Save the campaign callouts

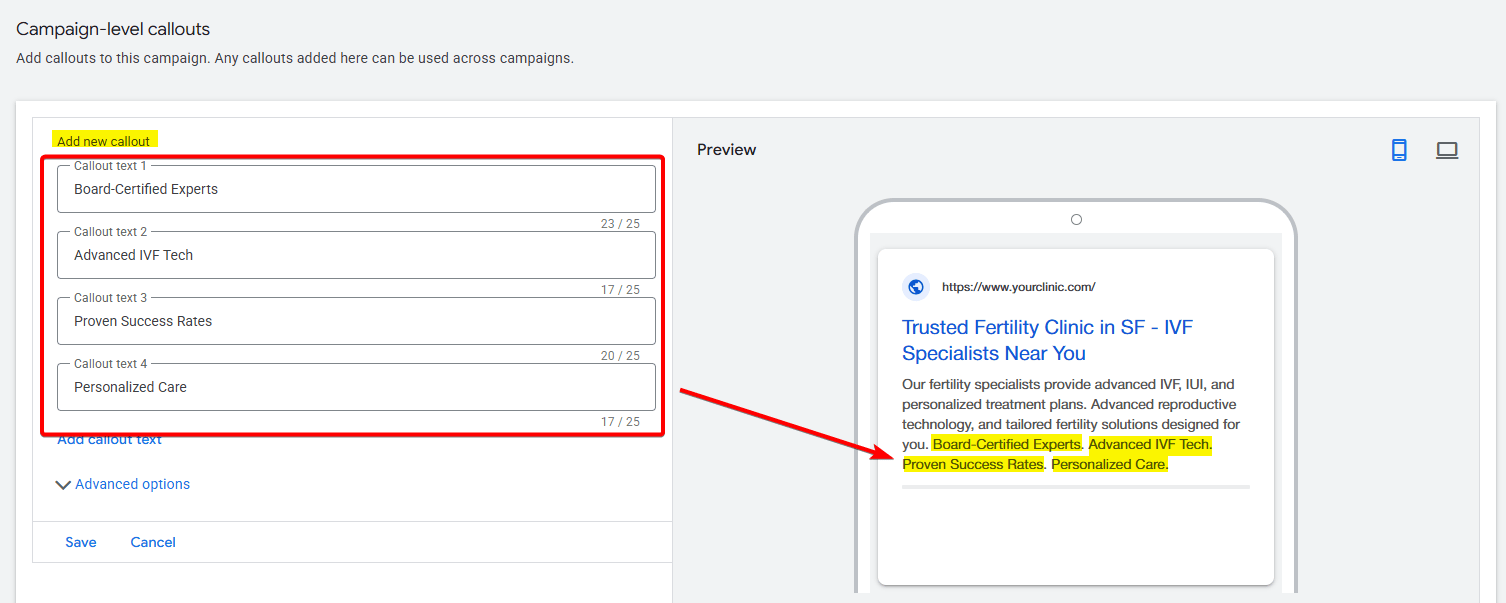tap(81, 542)
